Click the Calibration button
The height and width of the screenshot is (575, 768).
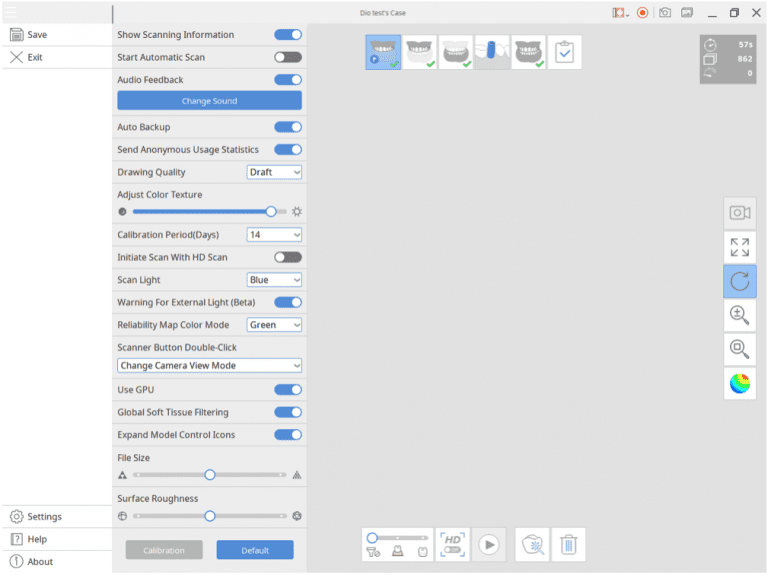click(x=164, y=551)
